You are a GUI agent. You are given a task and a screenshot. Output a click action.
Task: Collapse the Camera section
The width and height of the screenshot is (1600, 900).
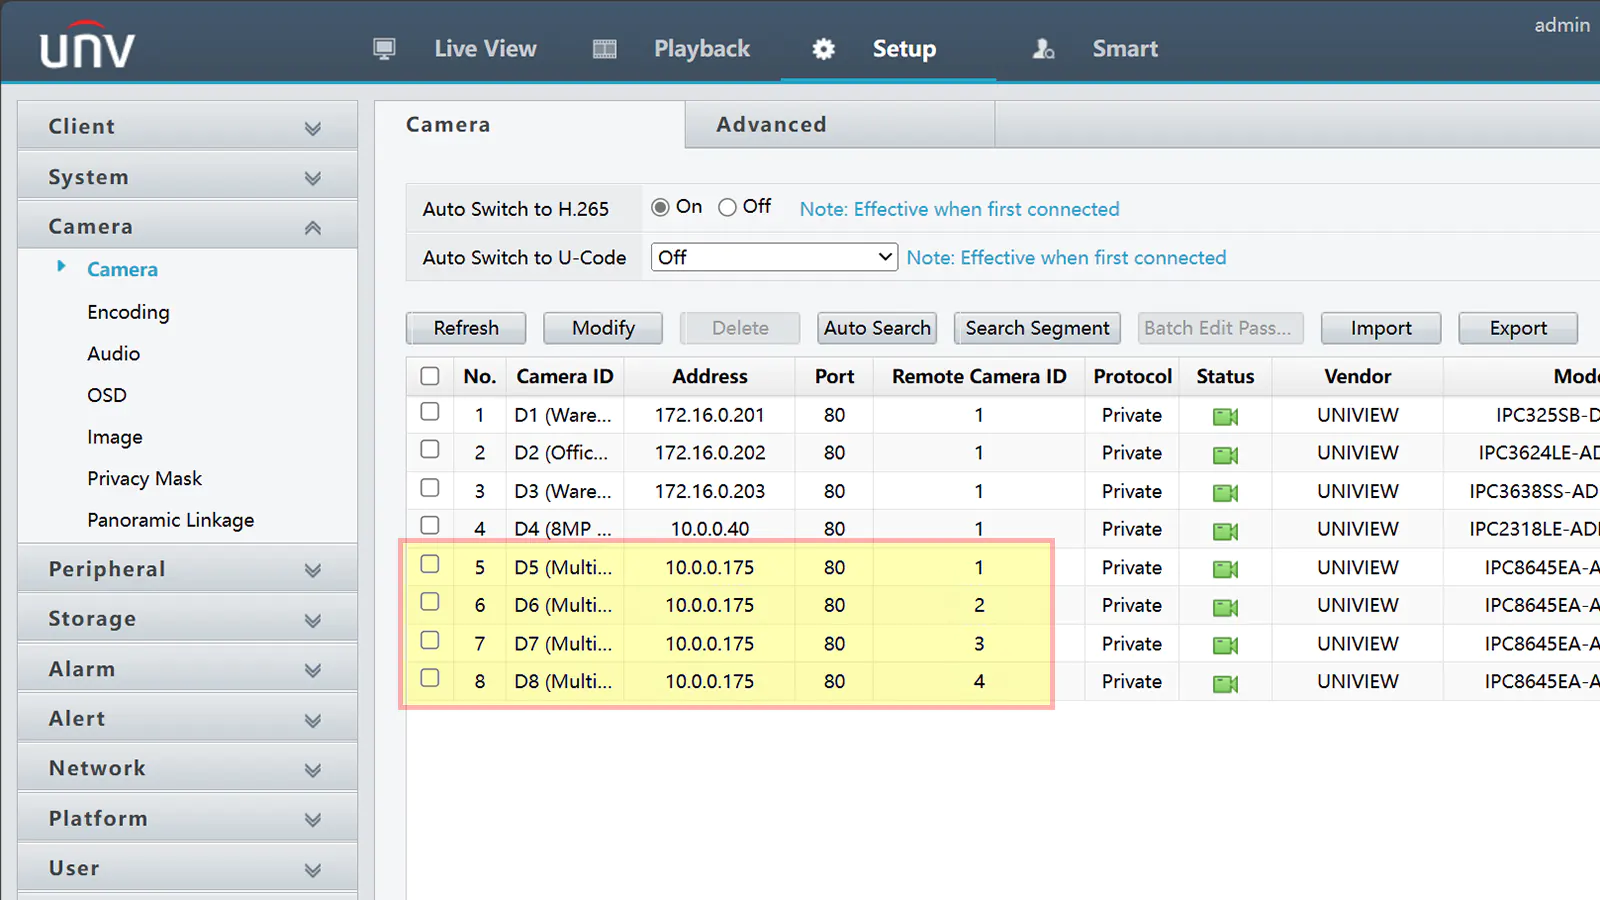point(187,226)
